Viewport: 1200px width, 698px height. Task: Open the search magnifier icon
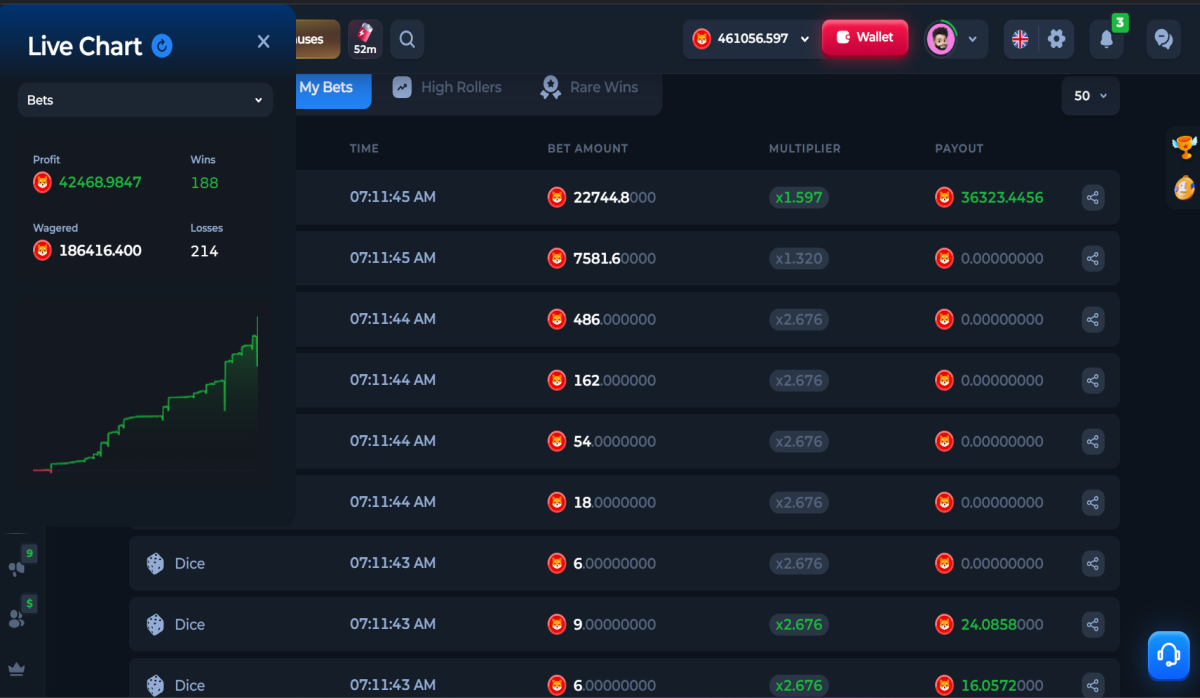click(407, 40)
